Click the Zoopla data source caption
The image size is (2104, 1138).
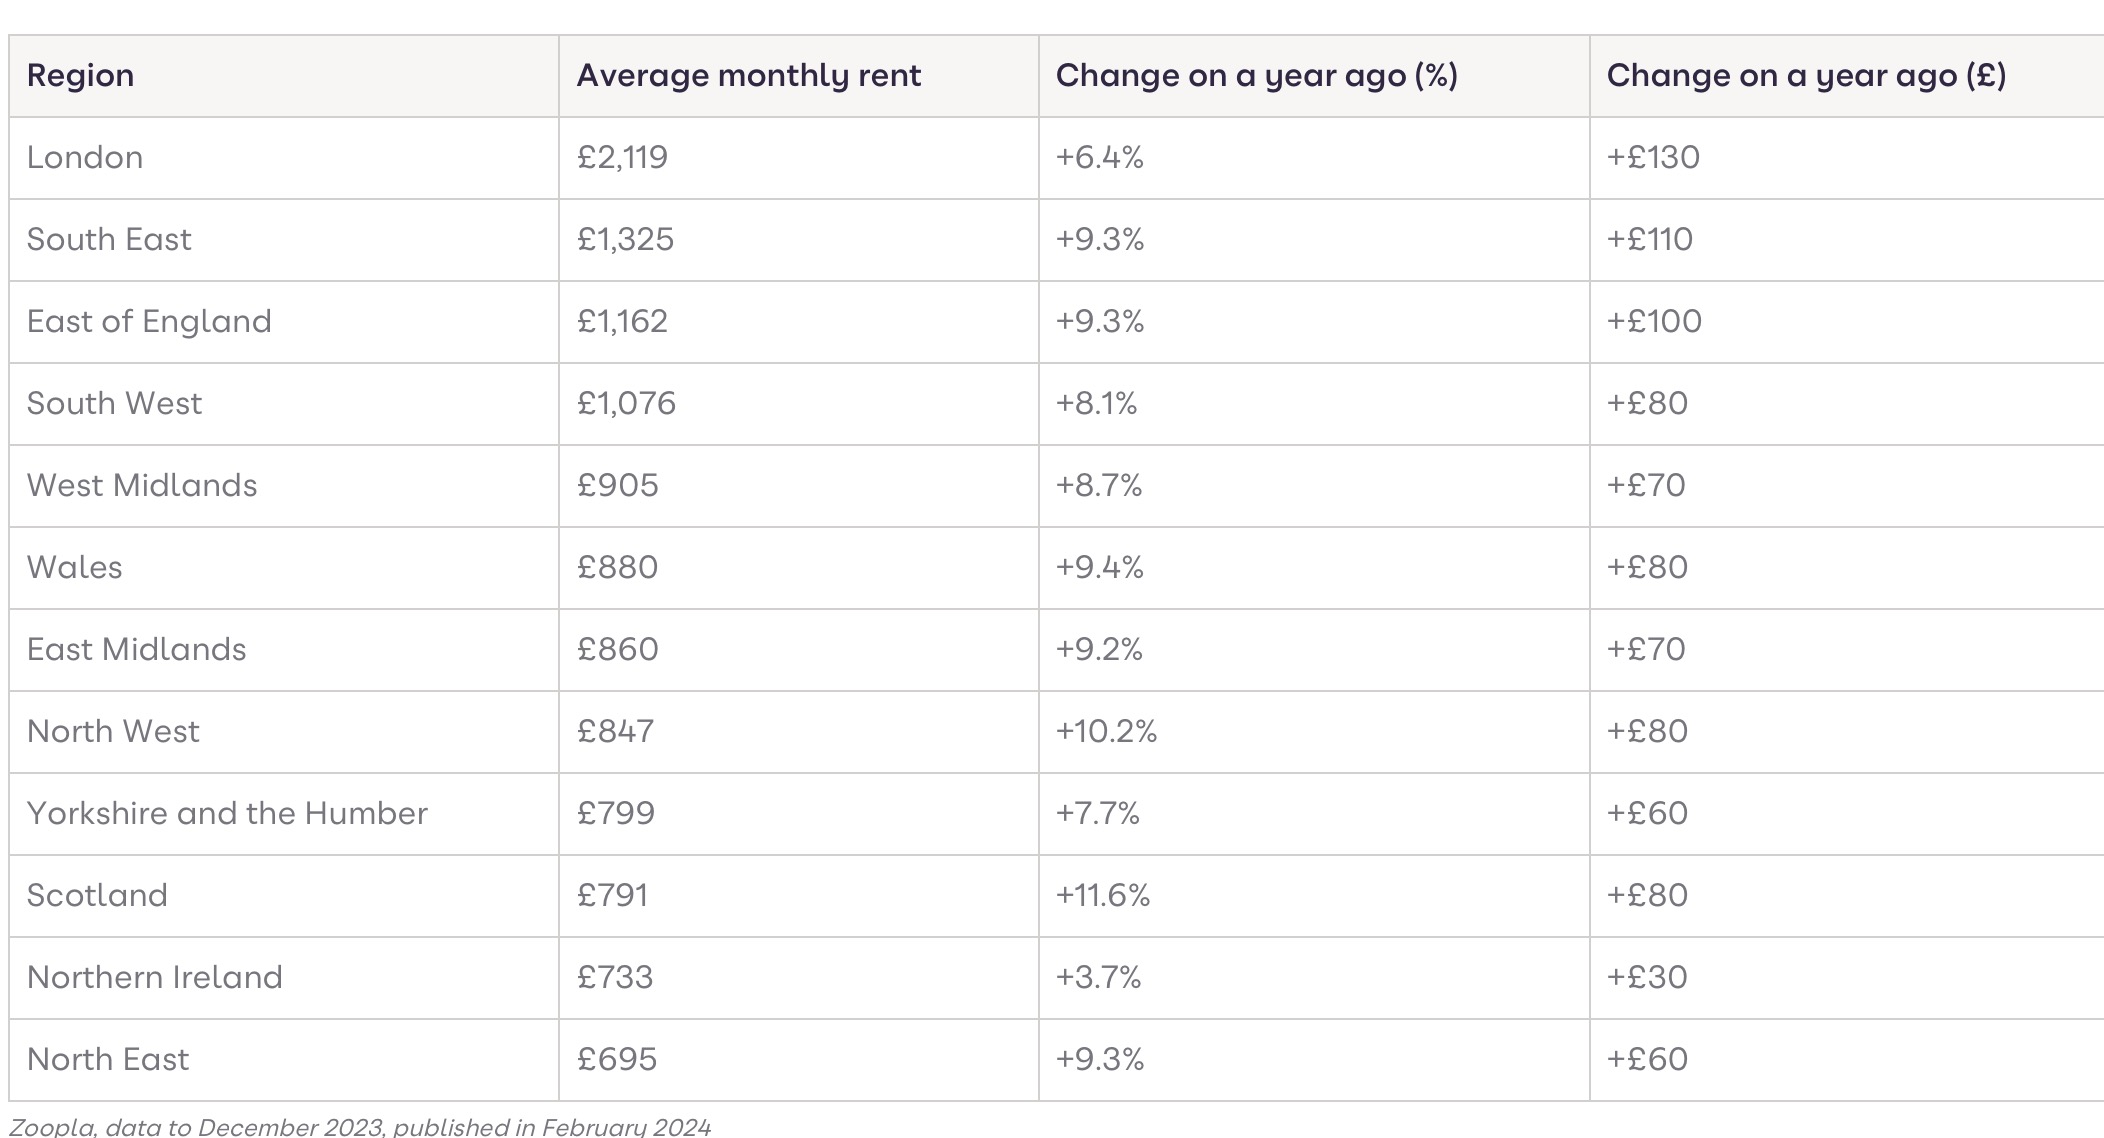point(360,1127)
